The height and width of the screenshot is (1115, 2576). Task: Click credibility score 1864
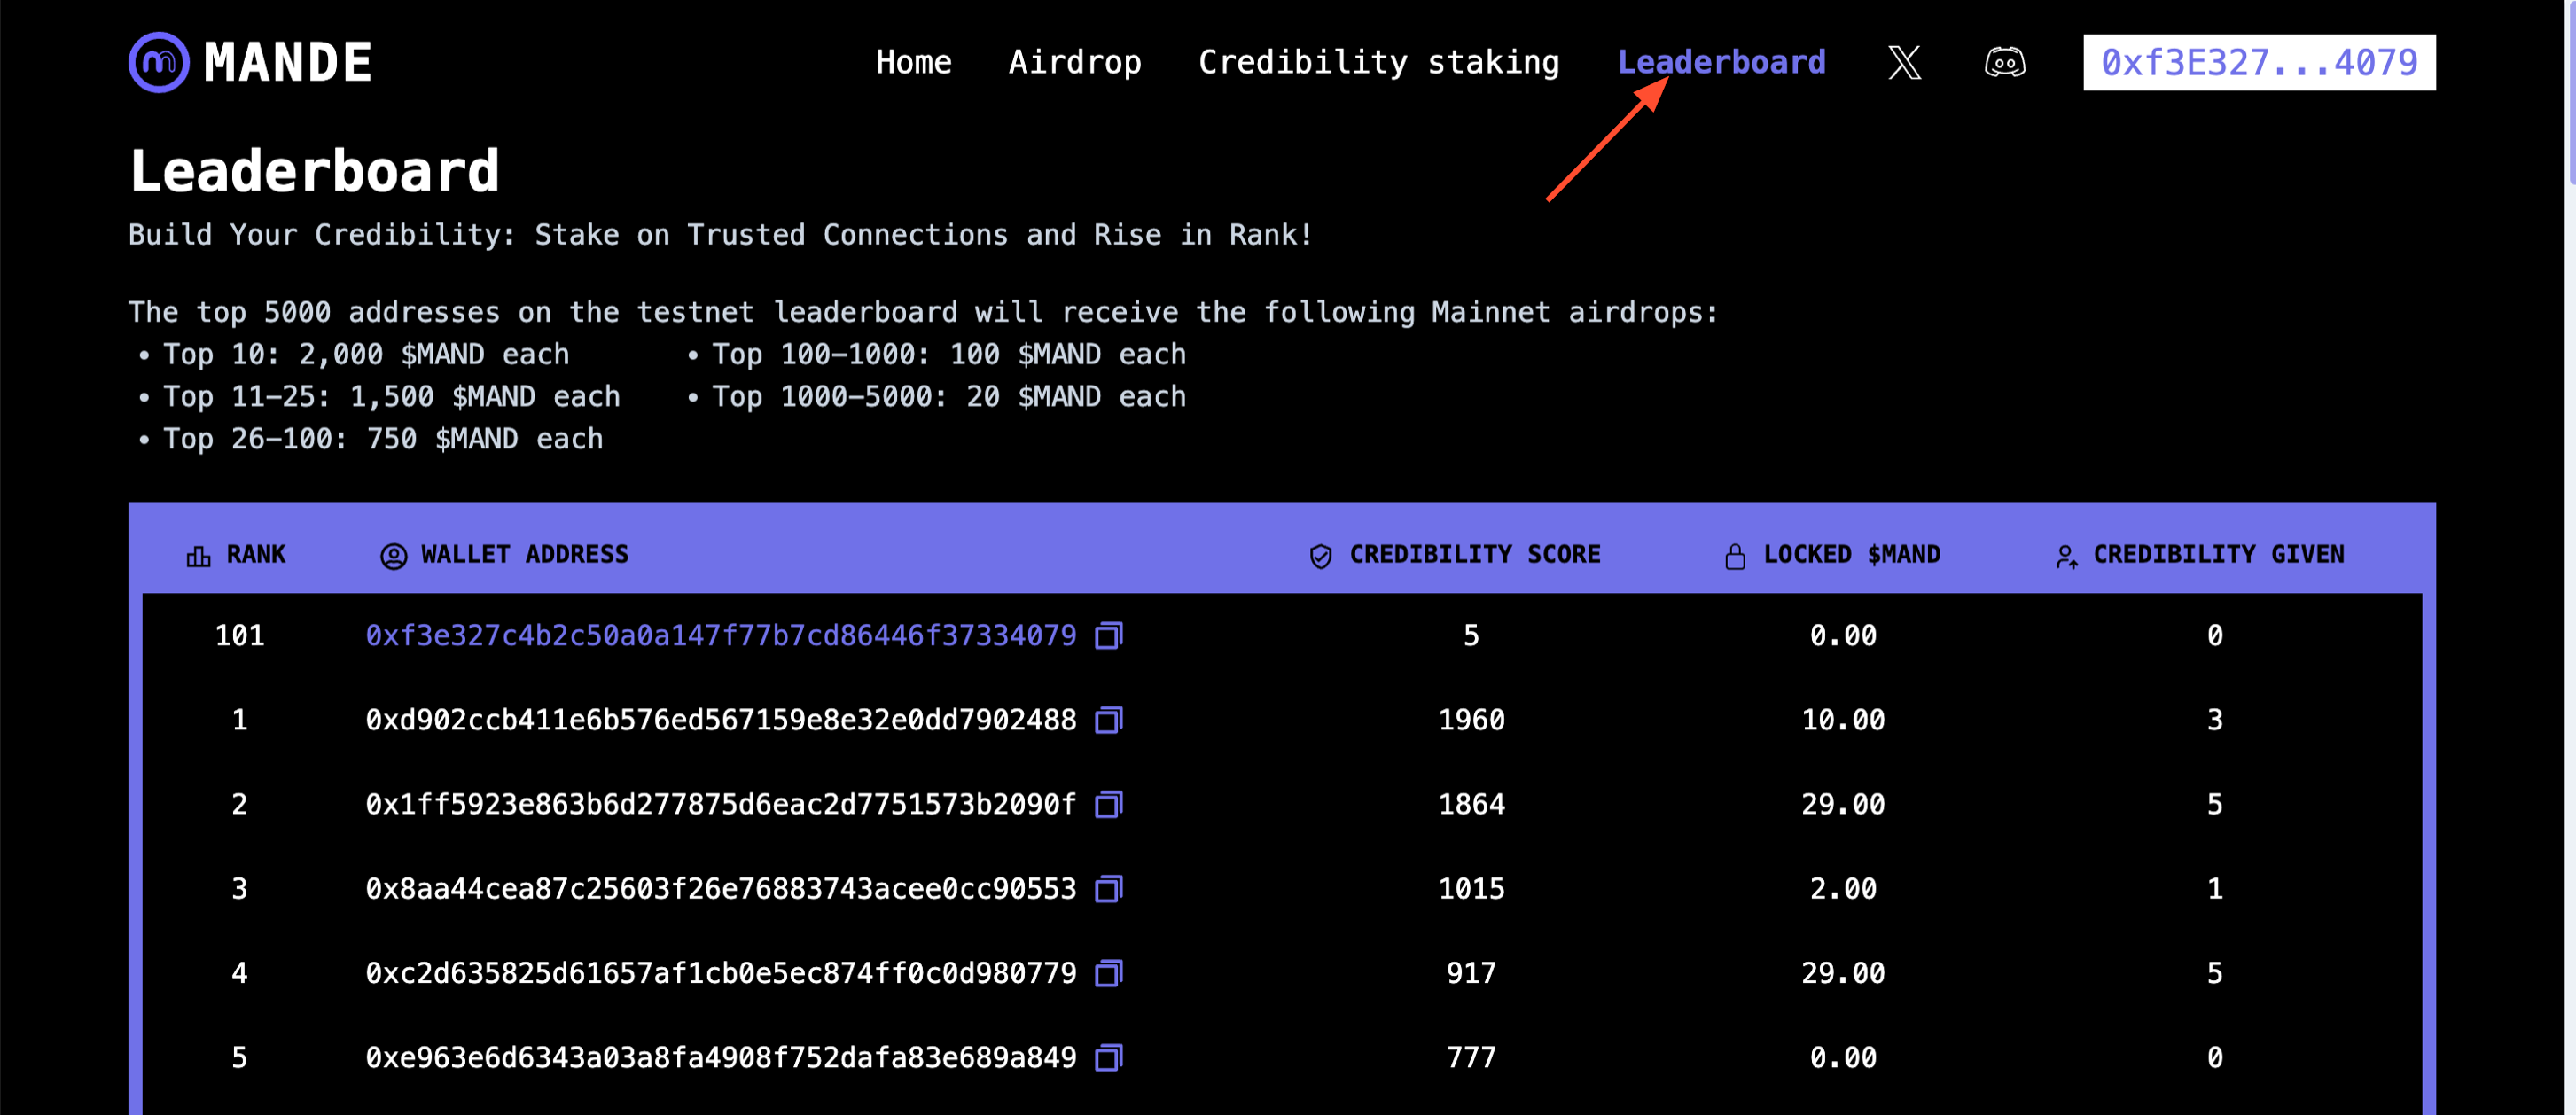1471,805
